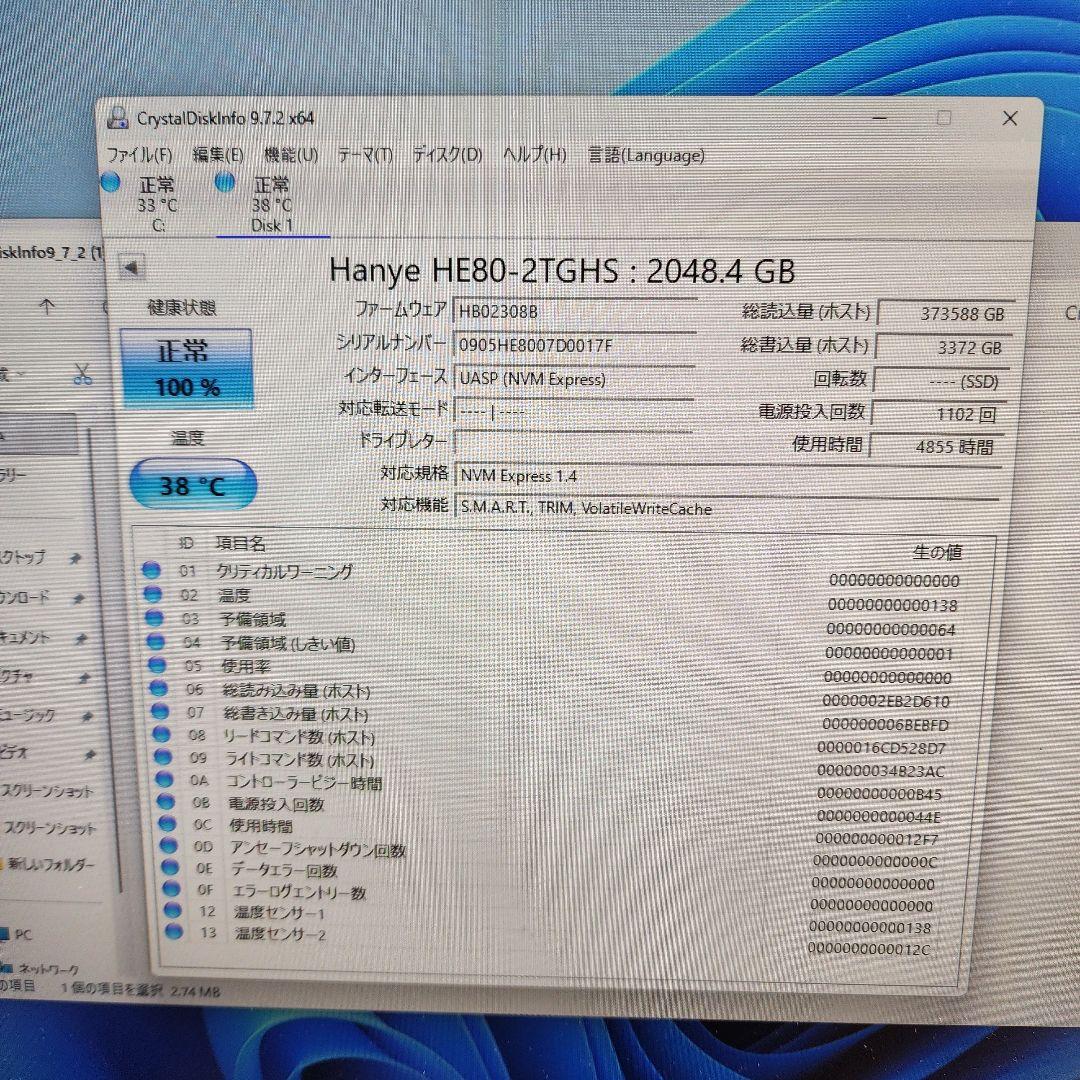Click status icon for リードコマンド数 (ホスト) row
The width and height of the screenshot is (1080, 1080).
pyautogui.click(x=161, y=734)
